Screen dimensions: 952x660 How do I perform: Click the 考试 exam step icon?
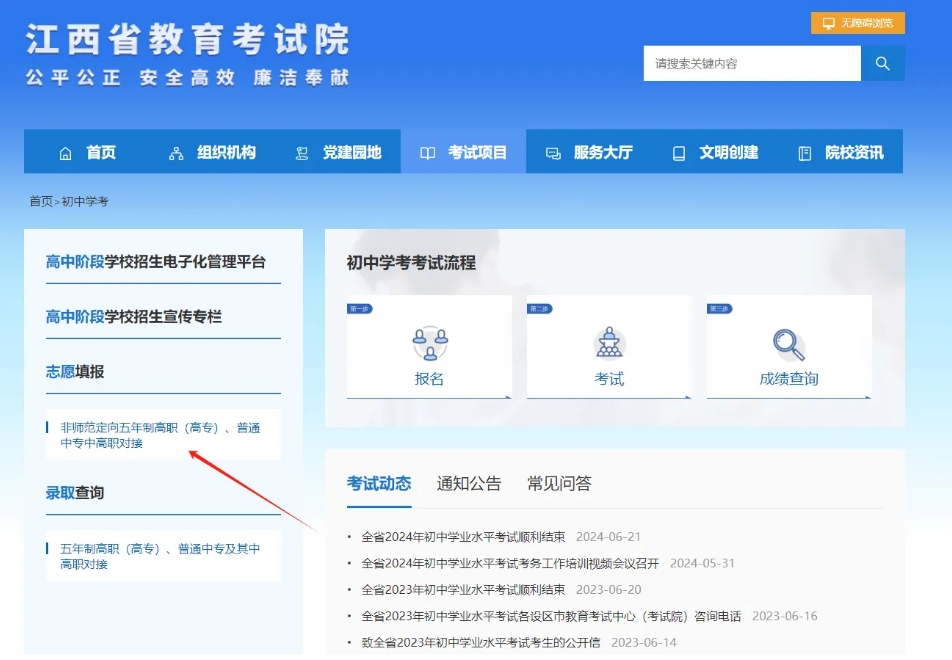pyautogui.click(x=608, y=341)
